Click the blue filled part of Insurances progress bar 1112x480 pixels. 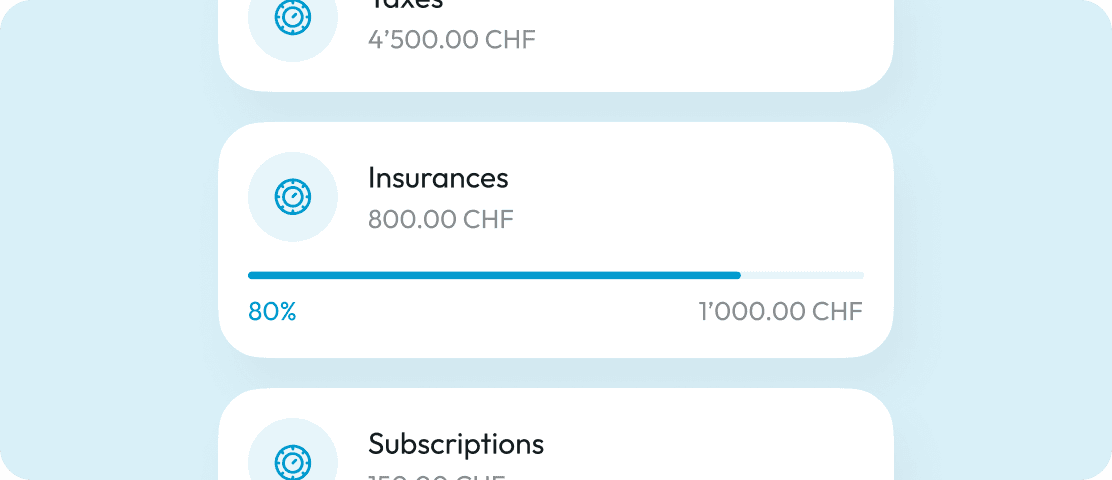coord(494,275)
